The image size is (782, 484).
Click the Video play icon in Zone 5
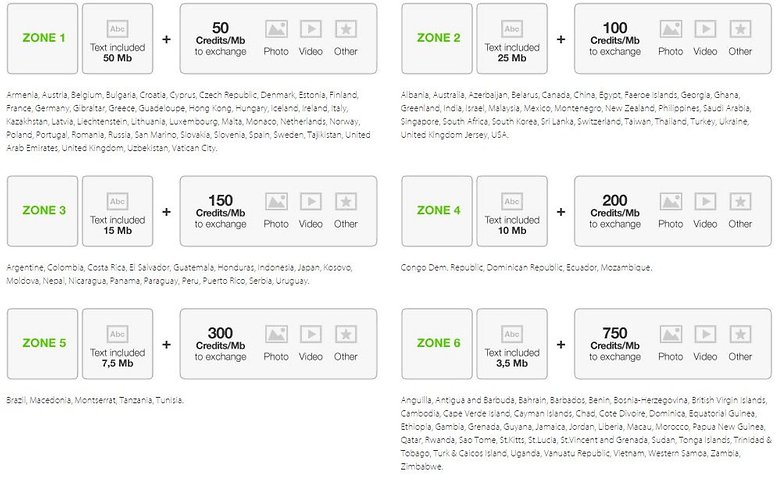(311, 334)
